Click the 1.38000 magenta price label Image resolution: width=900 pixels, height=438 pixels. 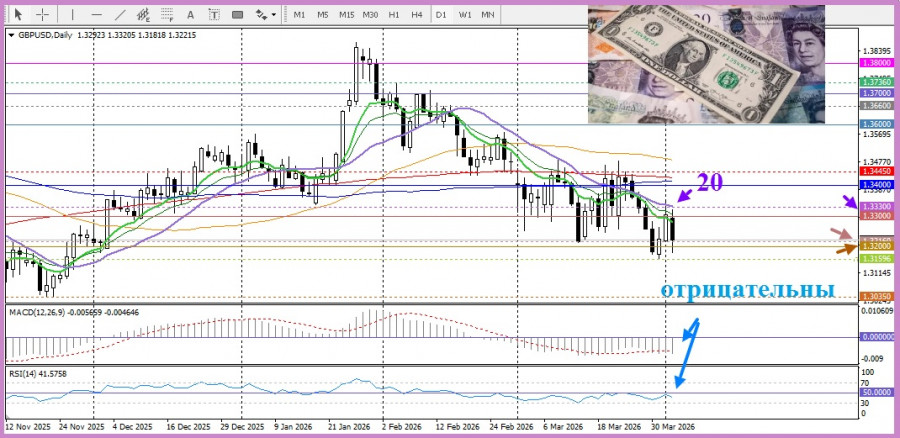tap(876, 63)
